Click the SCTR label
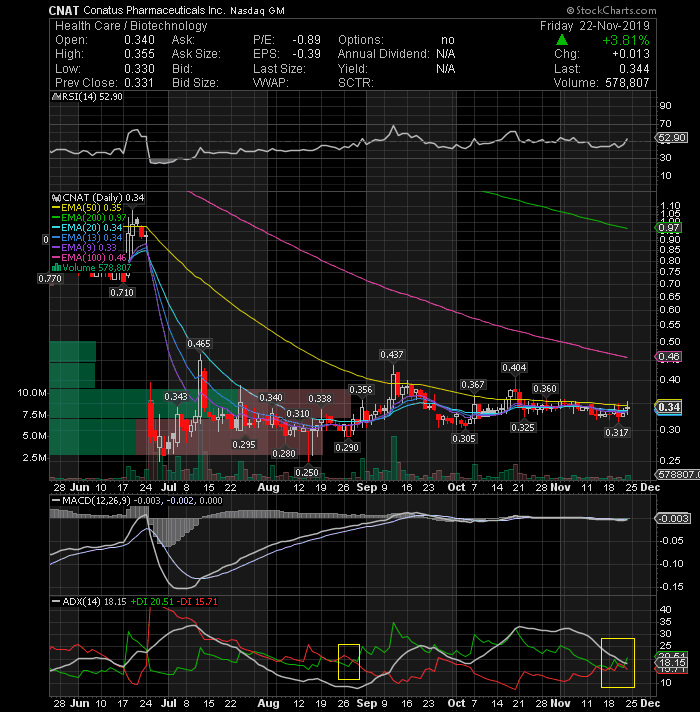700x712 pixels. click(356, 83)
